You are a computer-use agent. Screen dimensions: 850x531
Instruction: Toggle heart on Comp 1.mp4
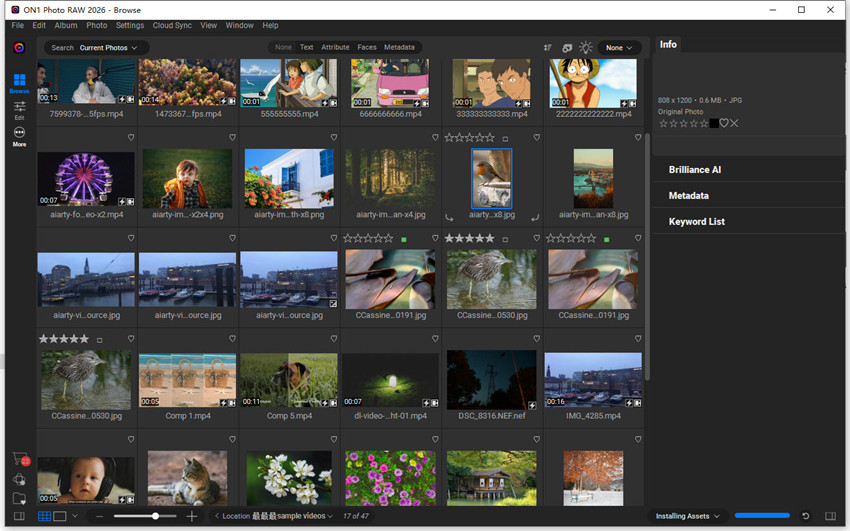[232, 339]
